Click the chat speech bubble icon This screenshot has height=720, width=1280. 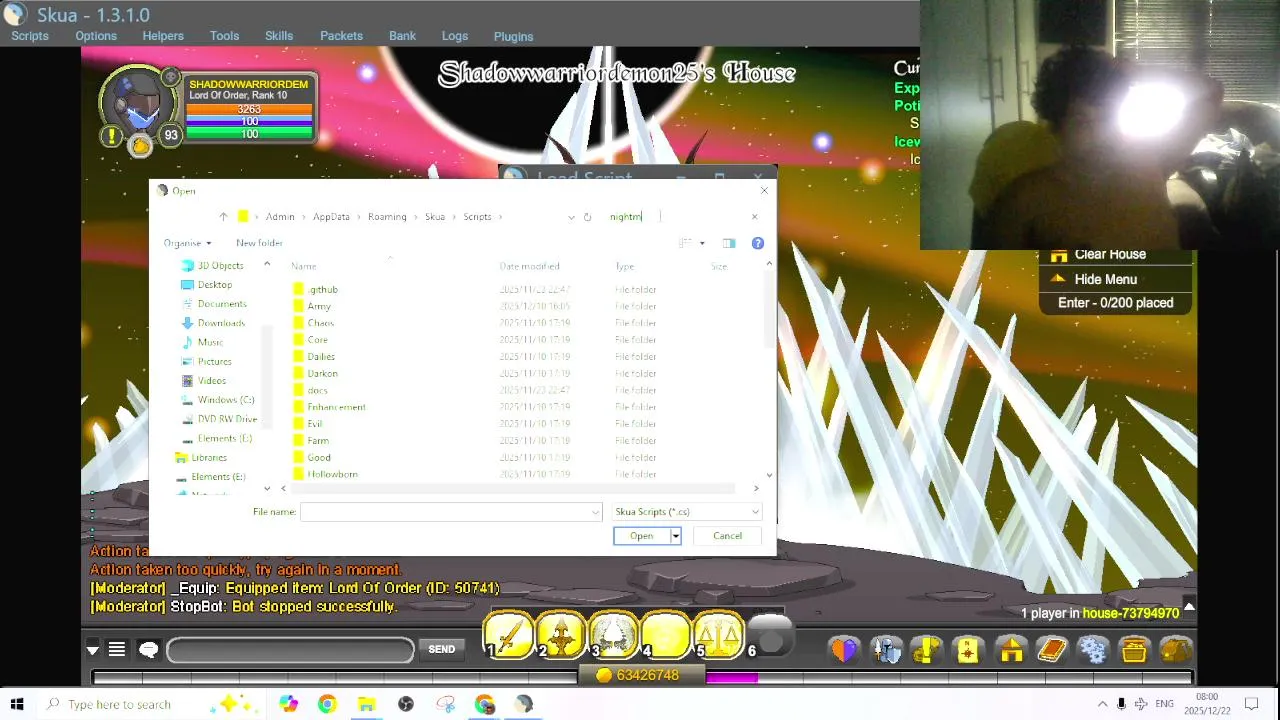148,650
